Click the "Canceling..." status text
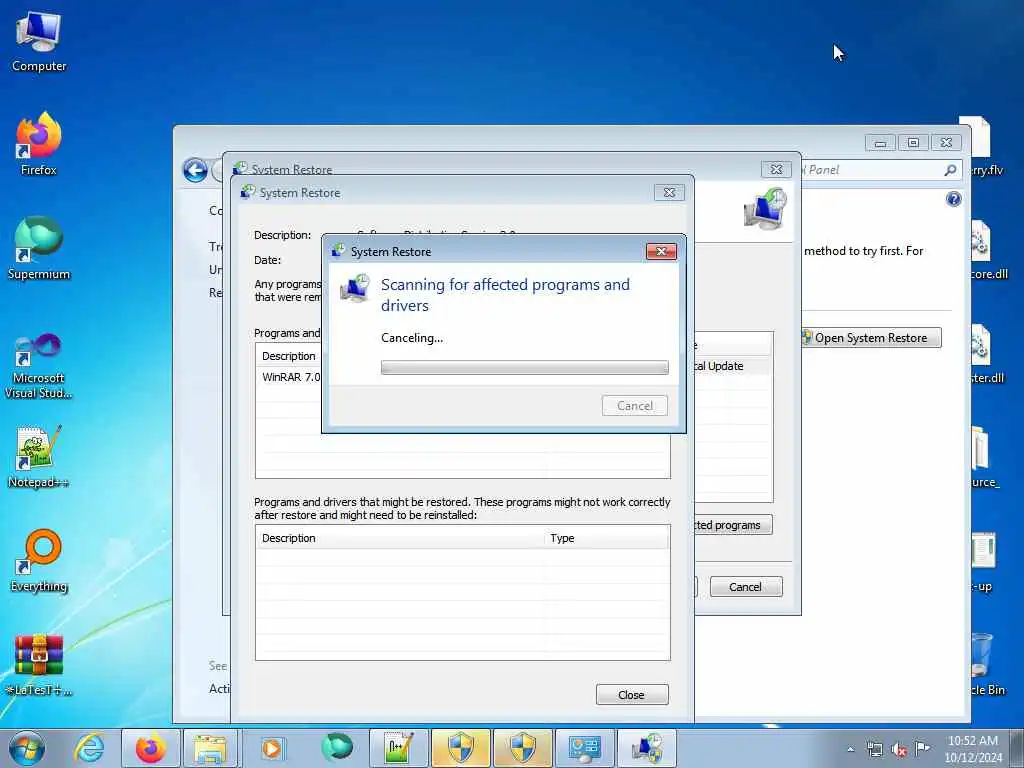Image resolution: width=1024 pixels, height=768 pixels. tap(412, 338)
